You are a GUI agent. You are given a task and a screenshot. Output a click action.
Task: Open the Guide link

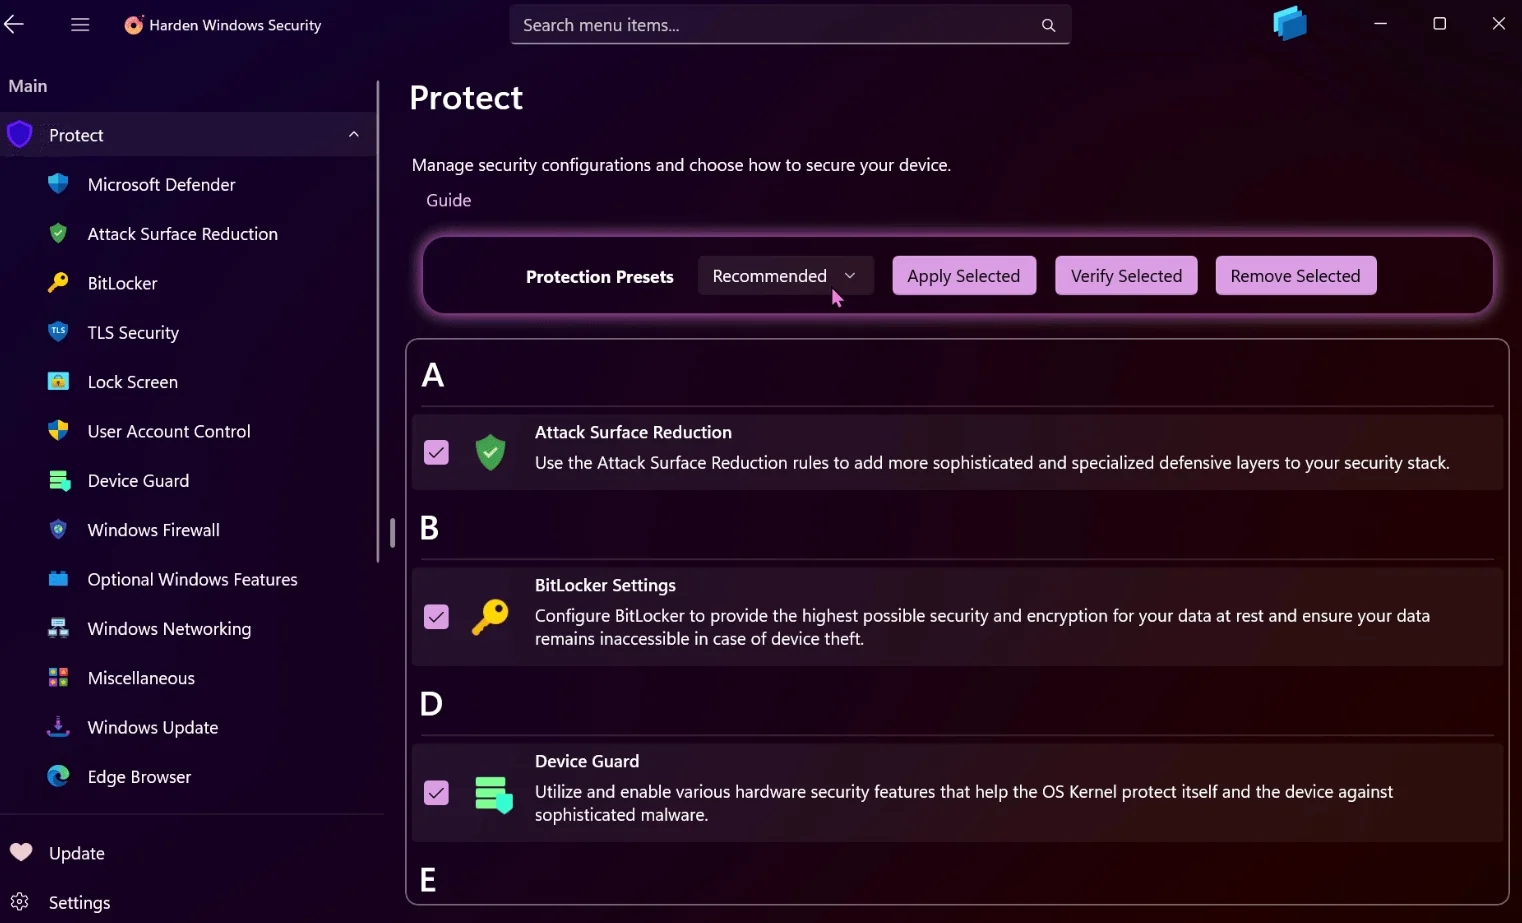[447, 199]
